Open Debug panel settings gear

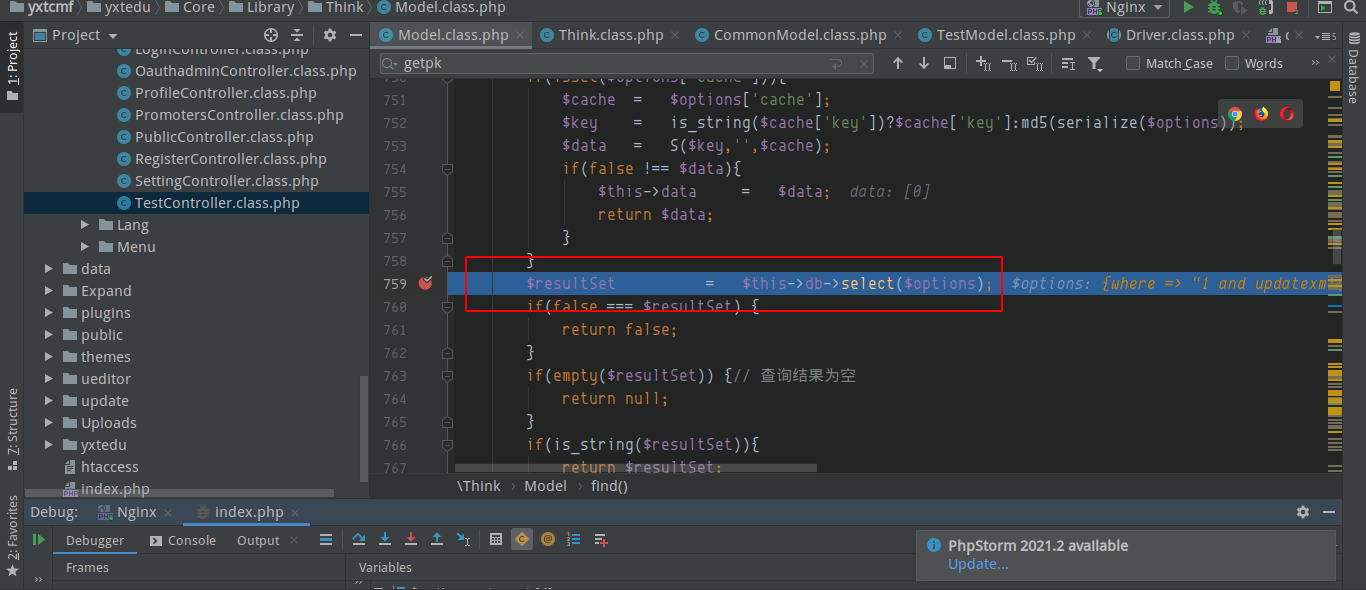[x=1303, y=512]
